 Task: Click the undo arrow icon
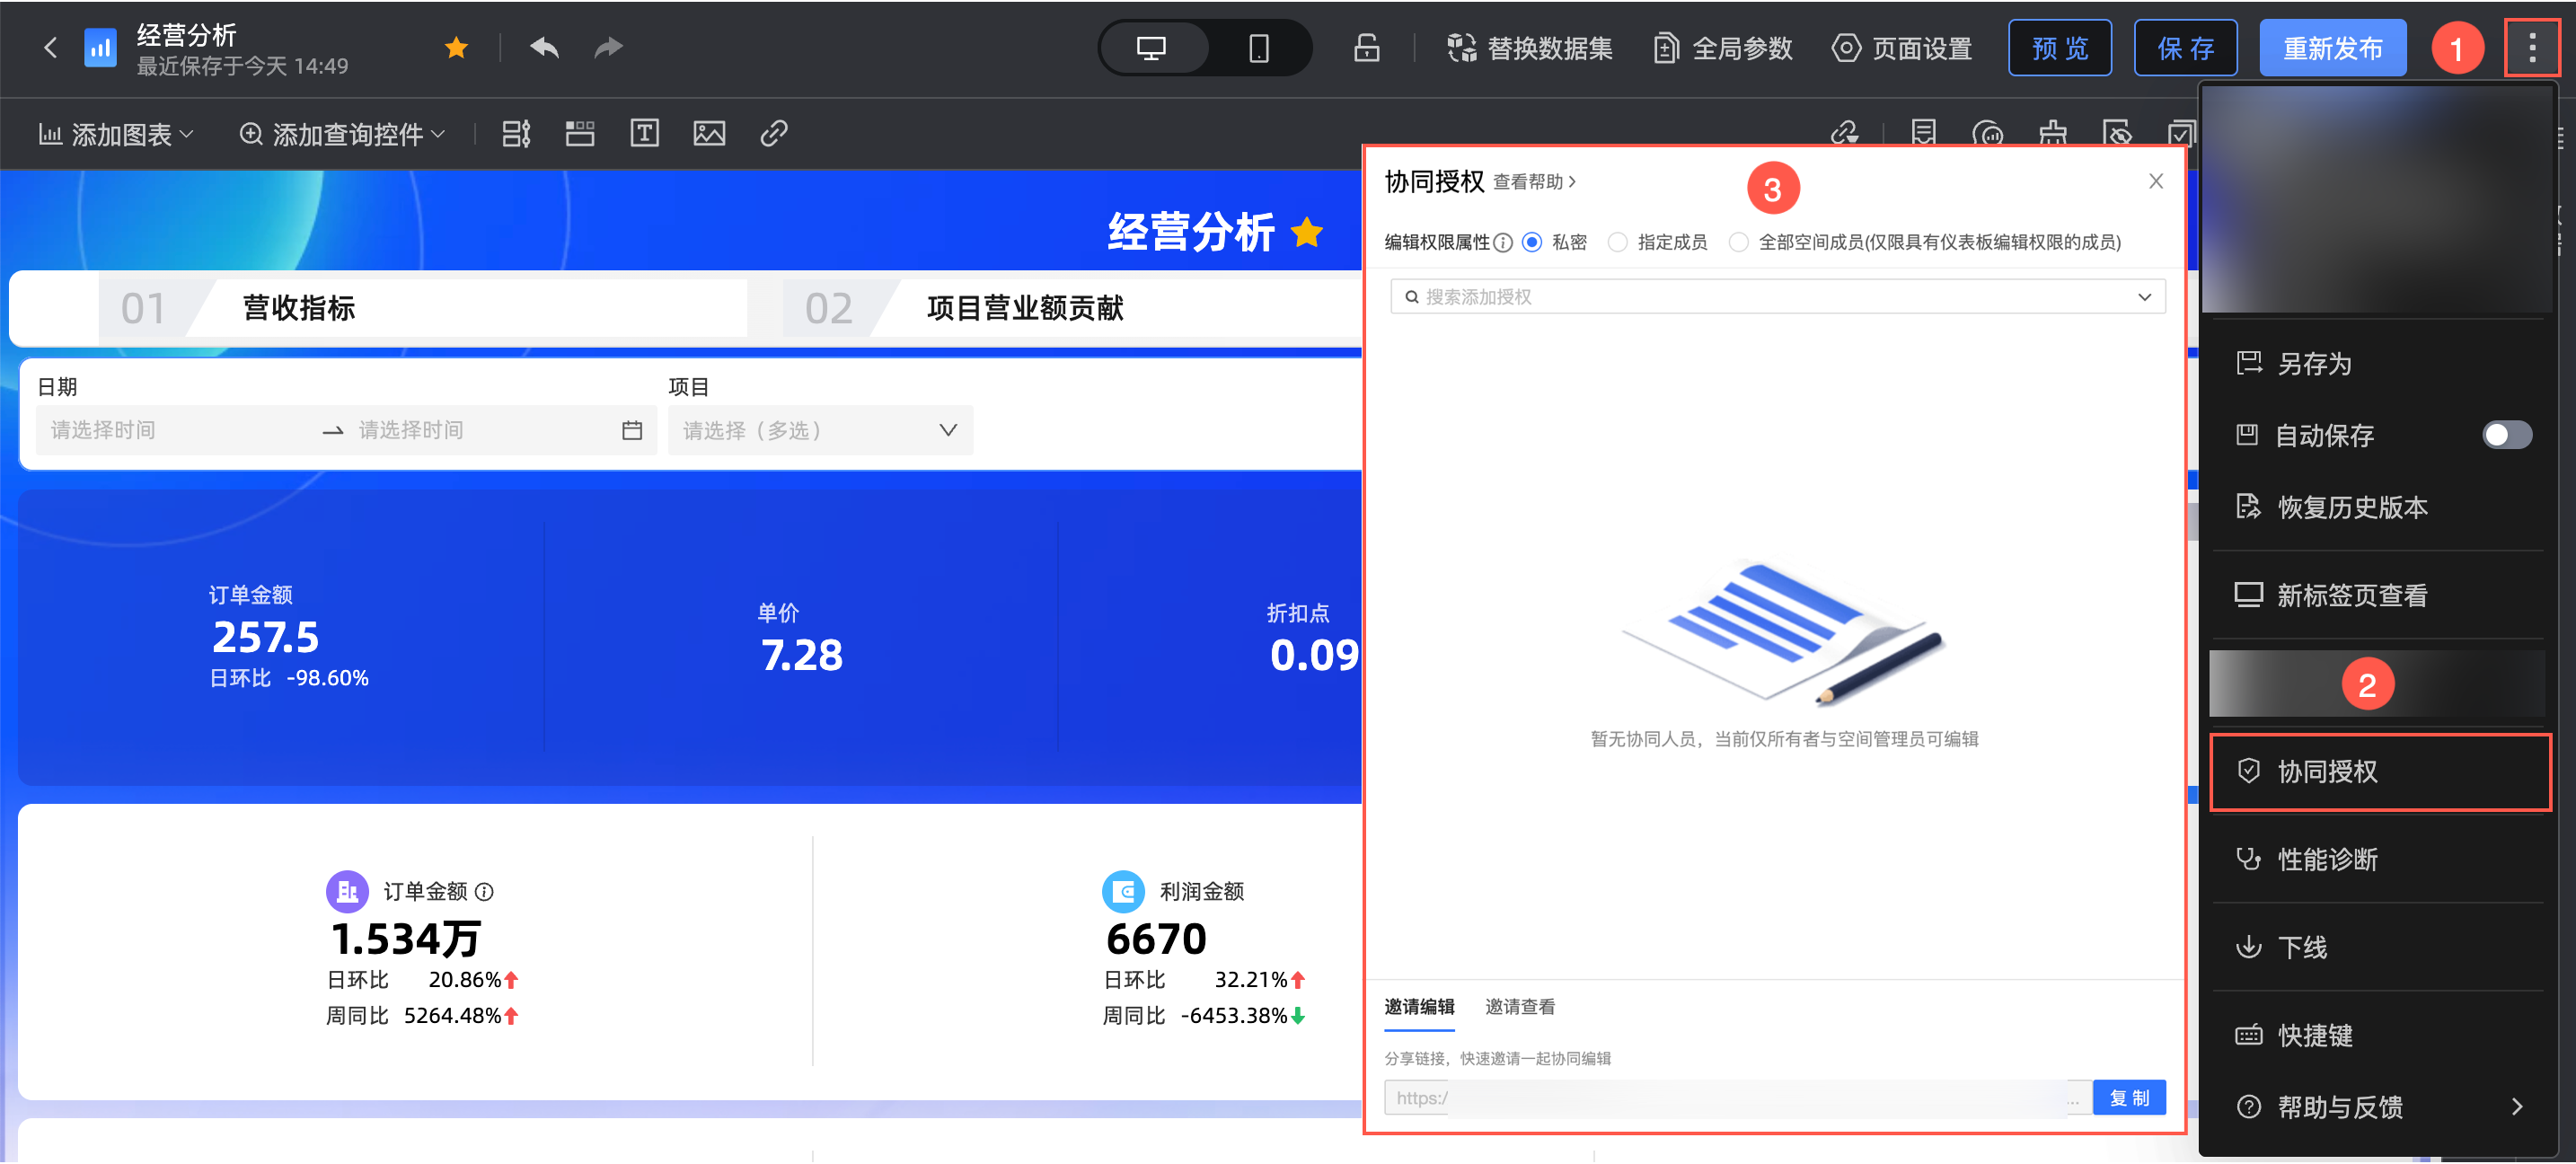pos(544,47)
